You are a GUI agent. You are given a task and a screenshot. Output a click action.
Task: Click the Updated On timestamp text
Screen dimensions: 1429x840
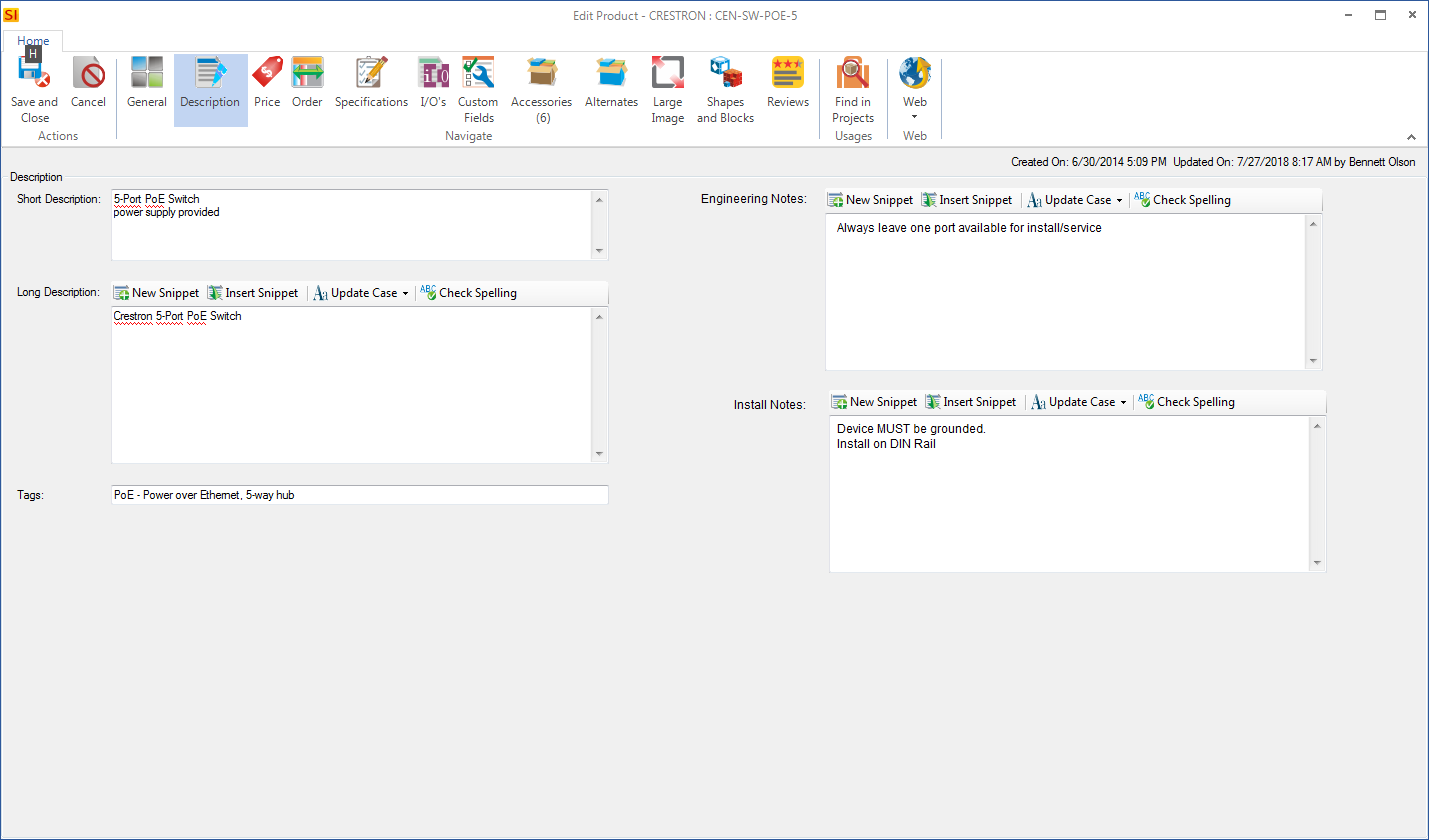(1294, 162)
